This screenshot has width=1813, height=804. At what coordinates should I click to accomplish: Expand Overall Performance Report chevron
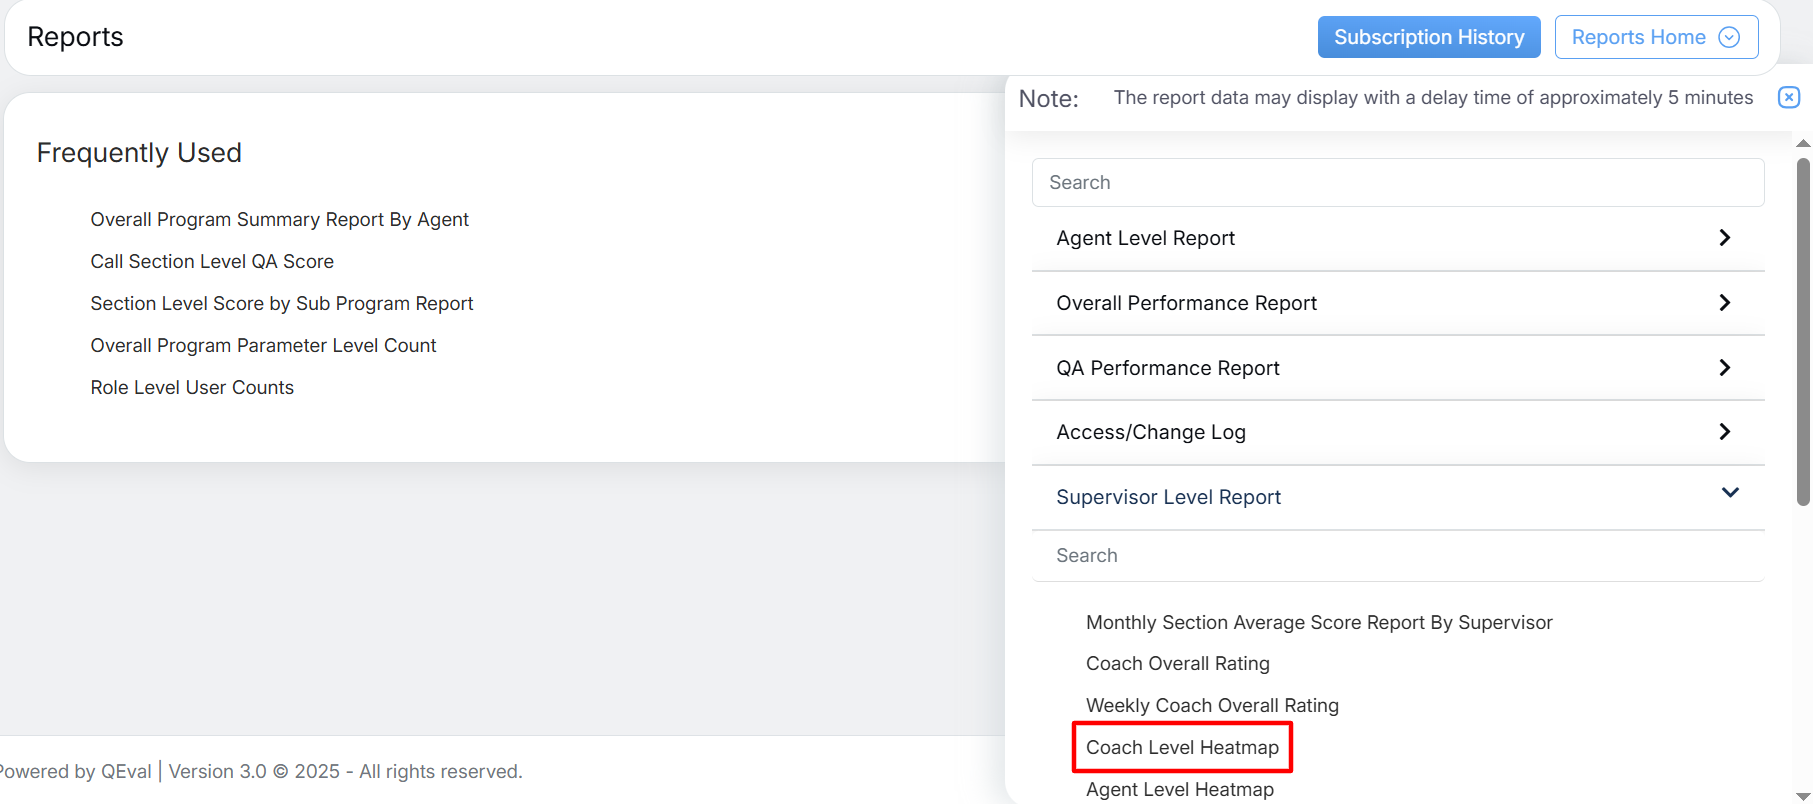[x=1724, y=303]
